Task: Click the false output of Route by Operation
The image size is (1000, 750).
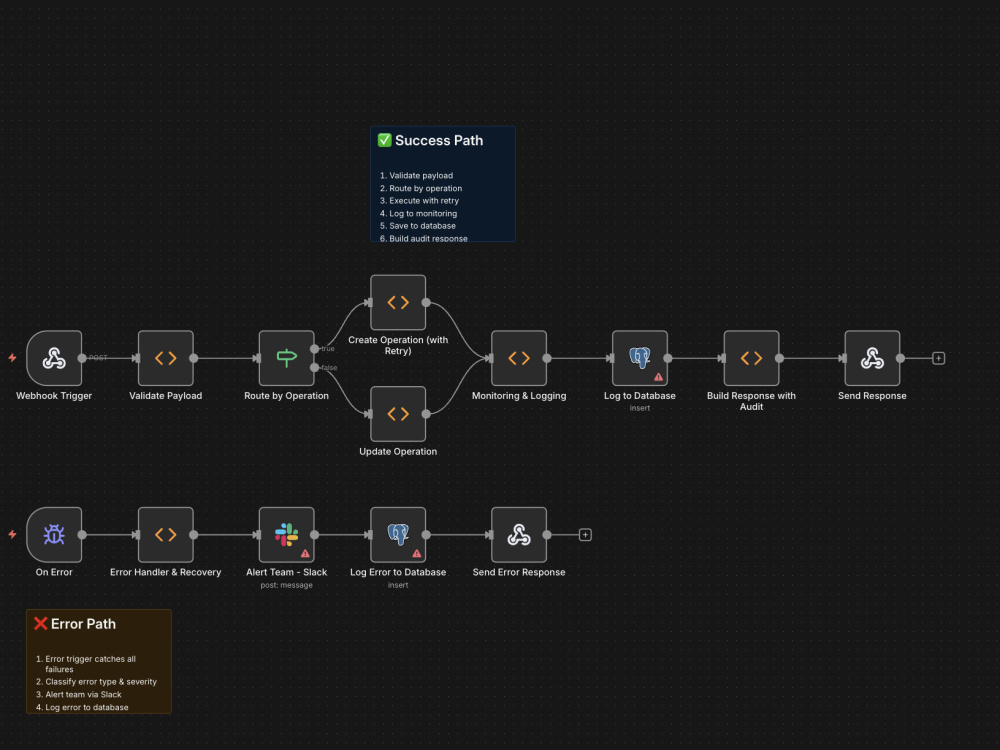Action: click(x=314, y=367)
